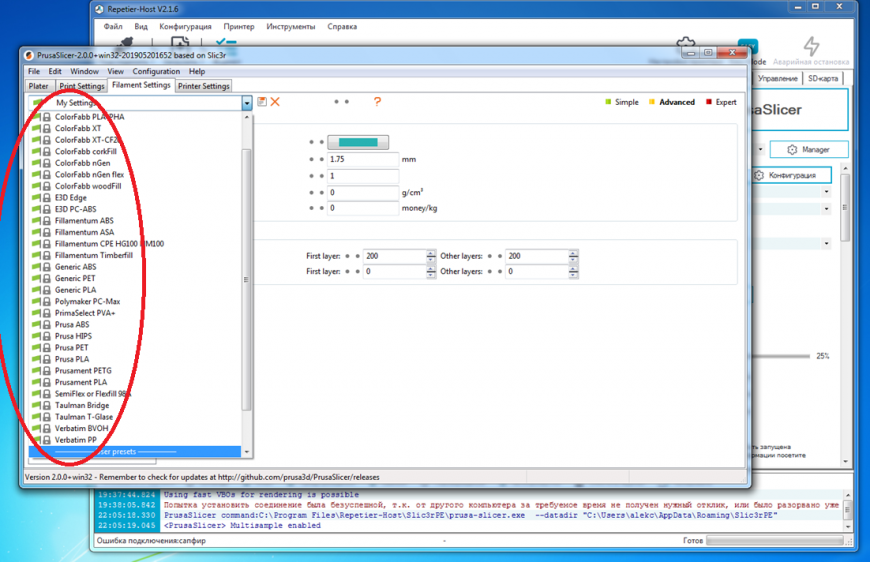Click the gear icon on the Manager button
The image size is (870, 562).
pyautogui.click(x=792, y=150)
